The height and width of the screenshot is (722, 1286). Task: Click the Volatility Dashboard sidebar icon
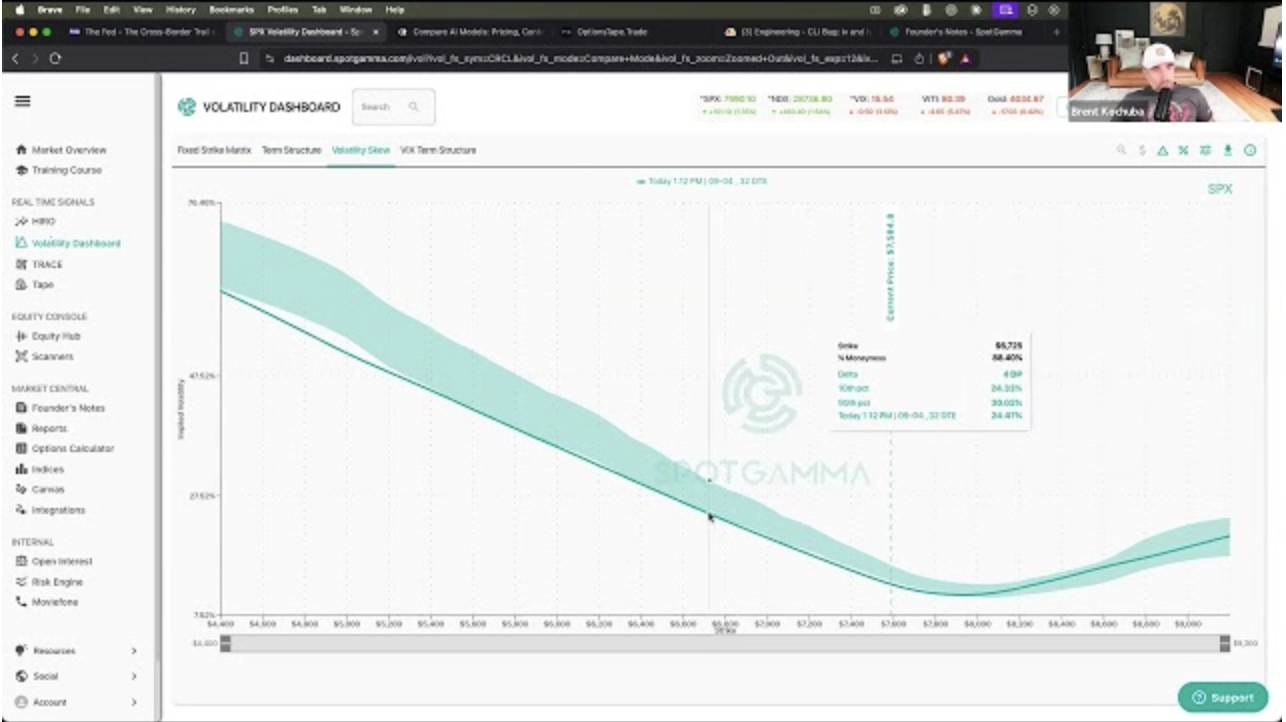[x=21, y=243]
